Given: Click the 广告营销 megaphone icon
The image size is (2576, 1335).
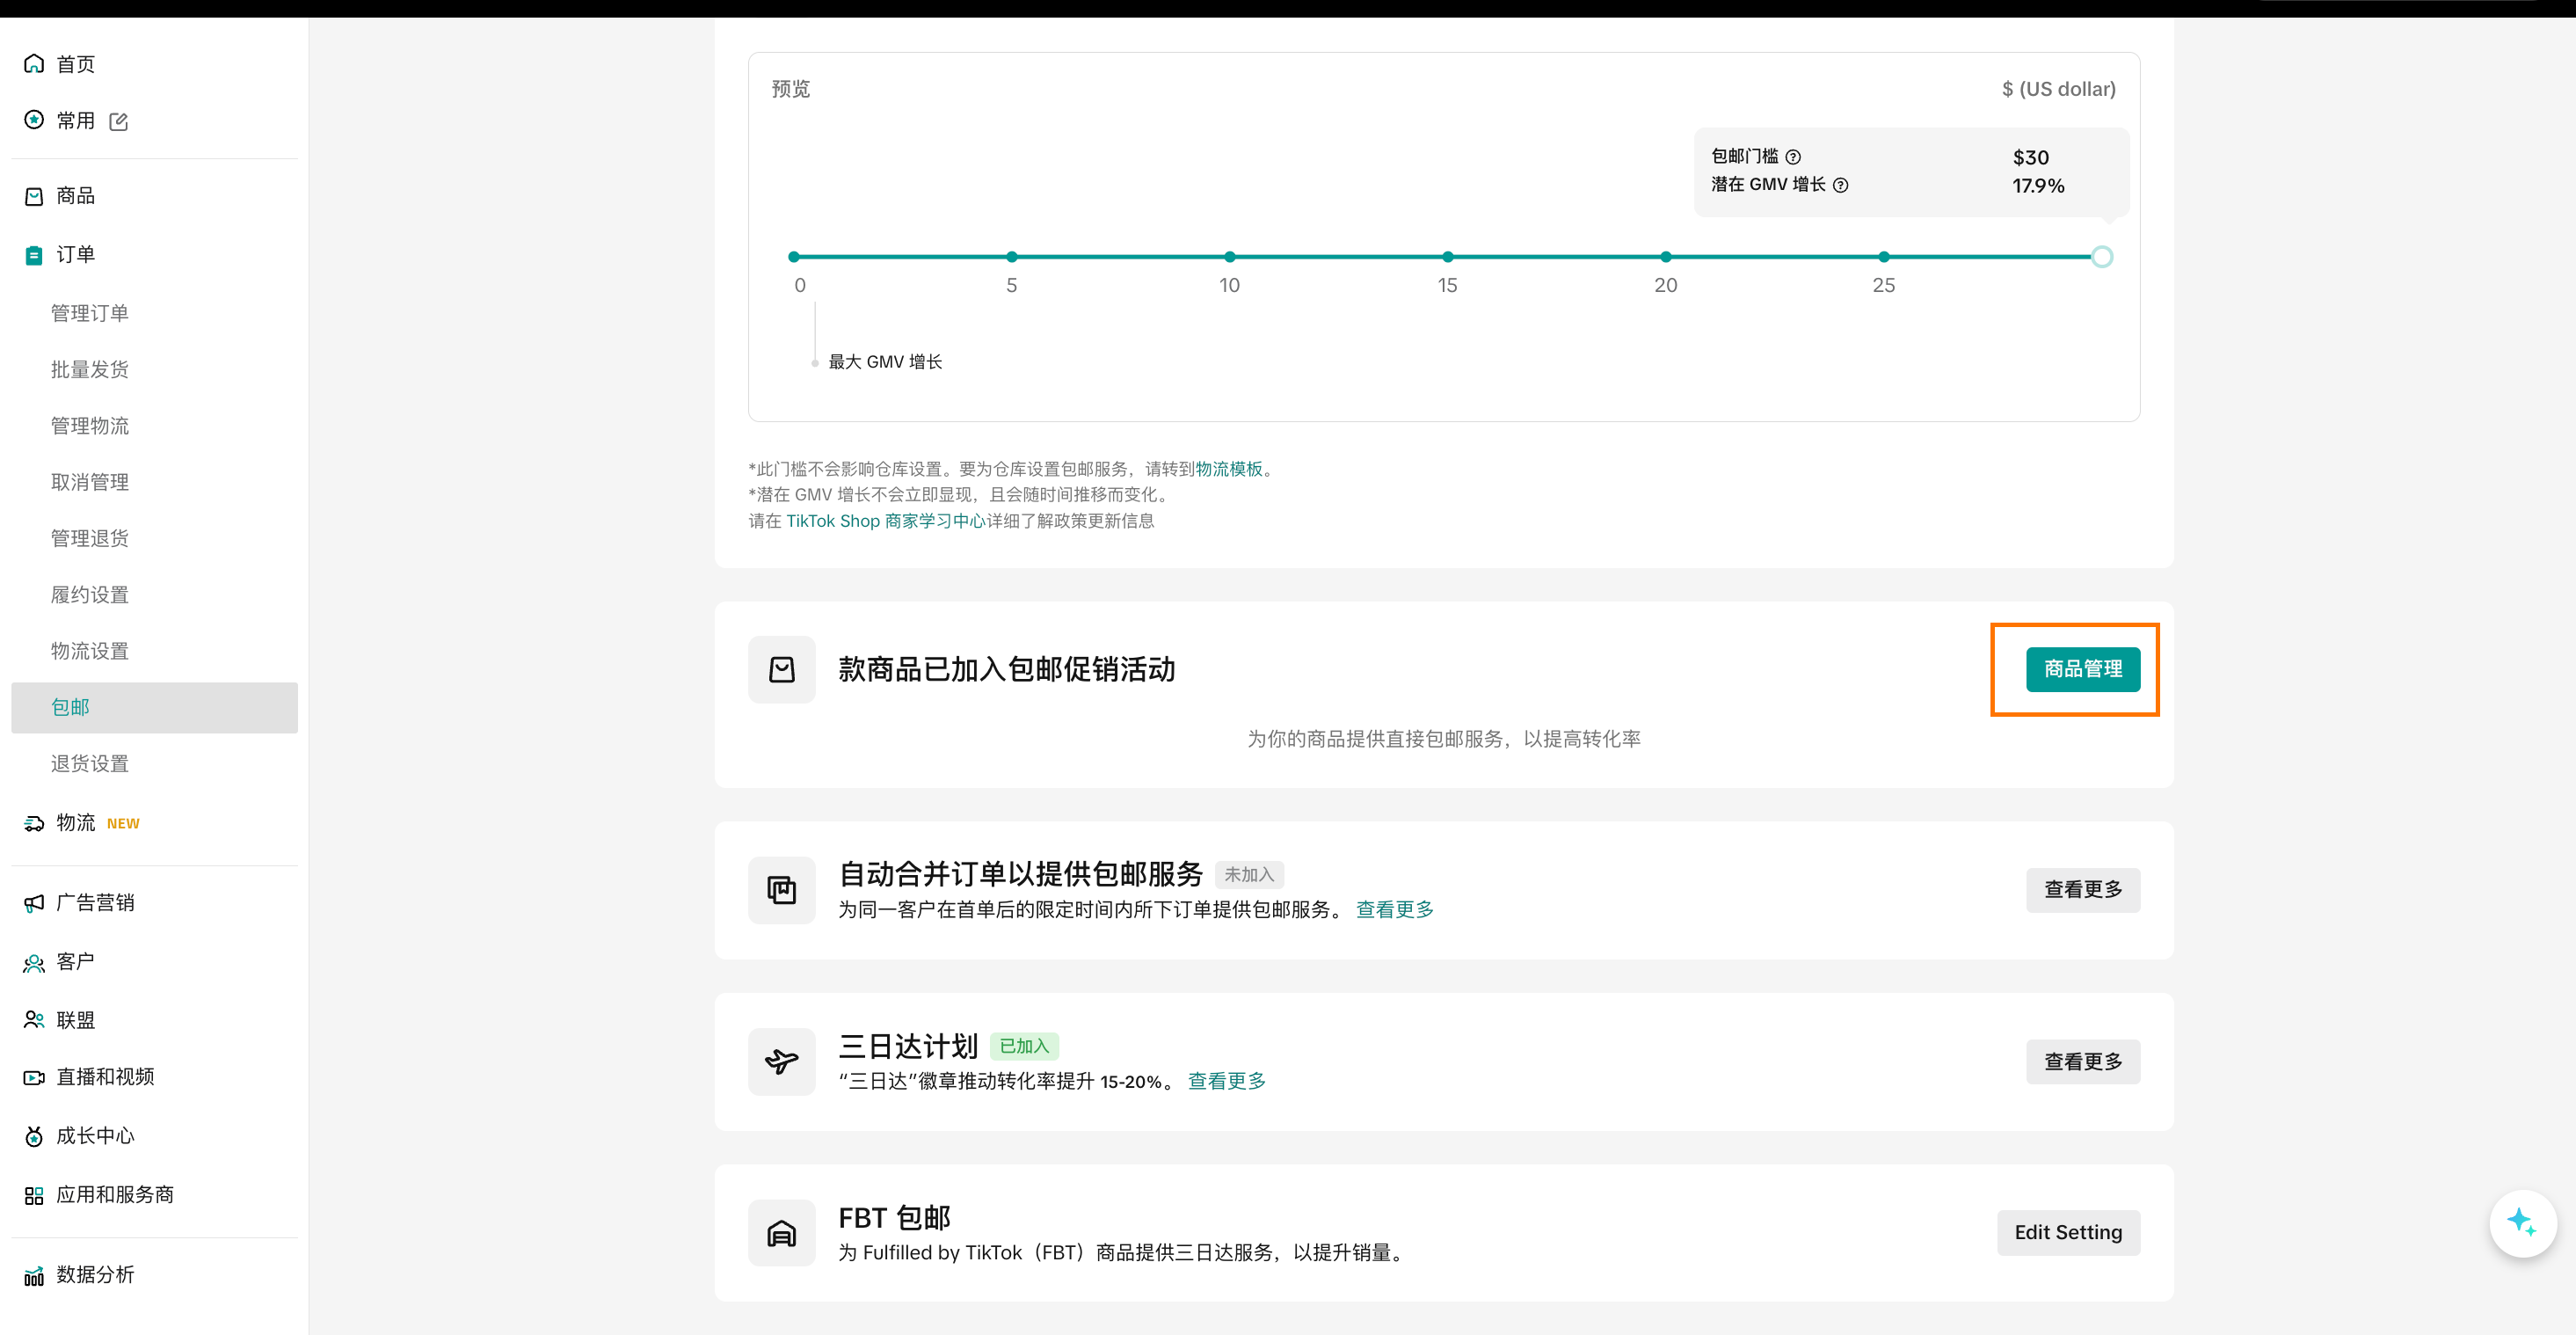Looking at the screenshot, I should 34,903.
